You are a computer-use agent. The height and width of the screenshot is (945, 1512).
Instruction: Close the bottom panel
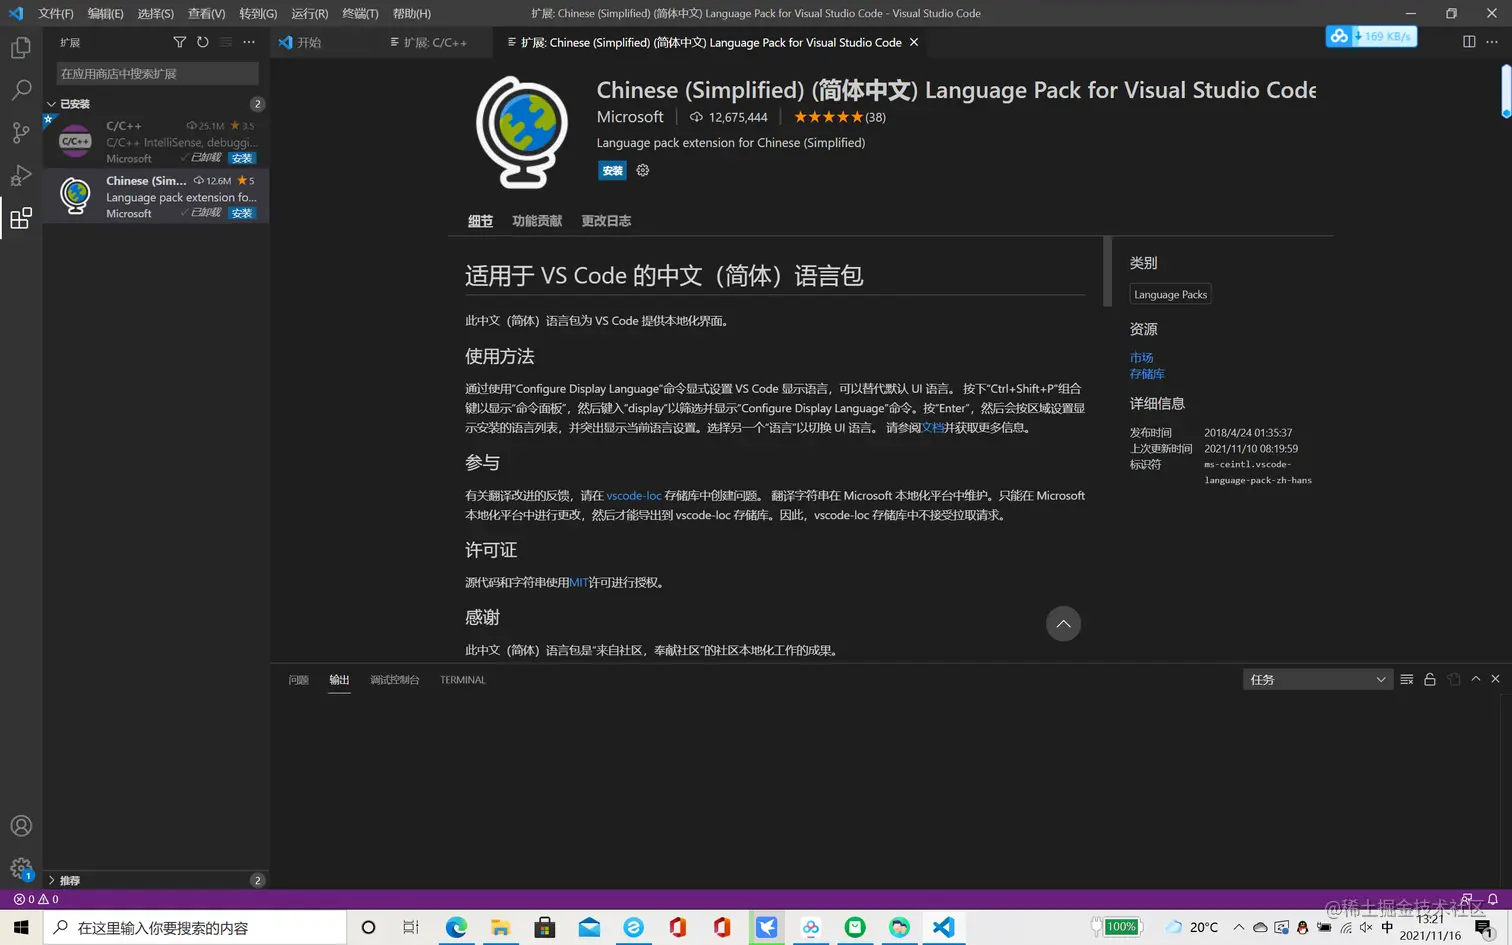[x=1496, y=679]
